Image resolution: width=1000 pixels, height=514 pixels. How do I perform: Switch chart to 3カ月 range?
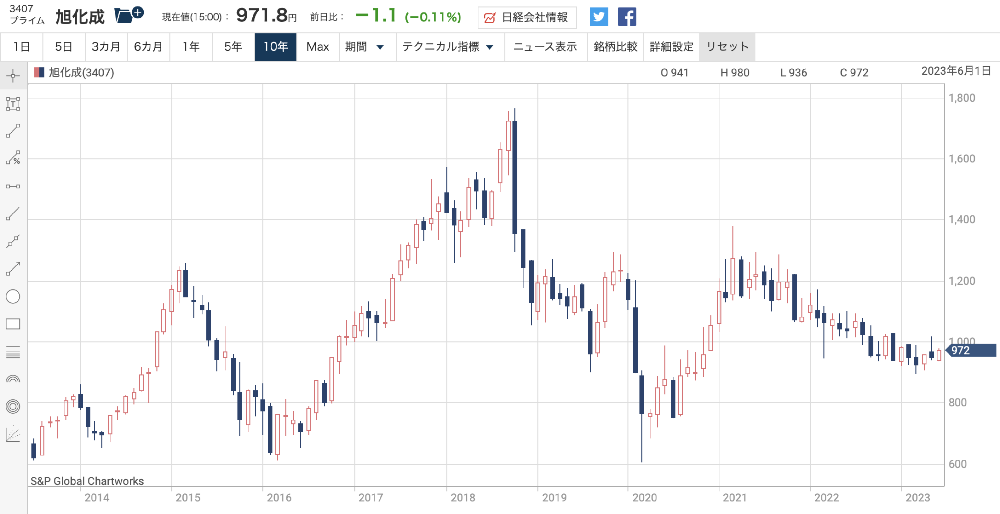point(106,47)
